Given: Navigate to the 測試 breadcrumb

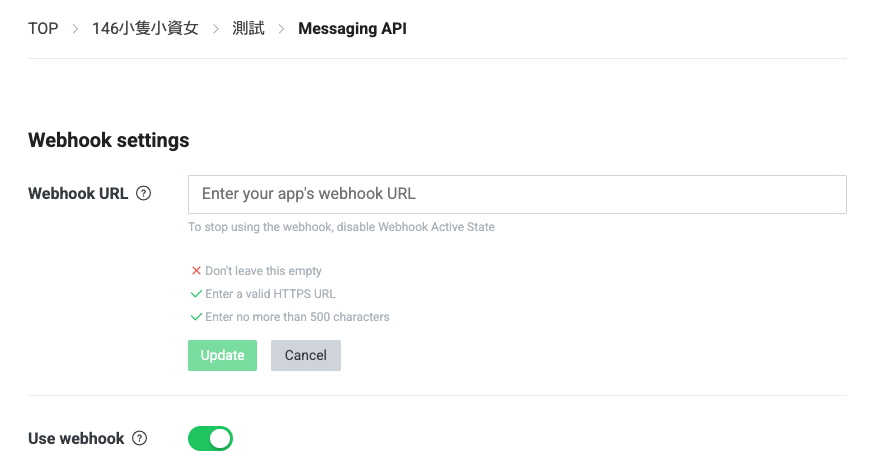Looking at the screenshot, I should (248, 29).
